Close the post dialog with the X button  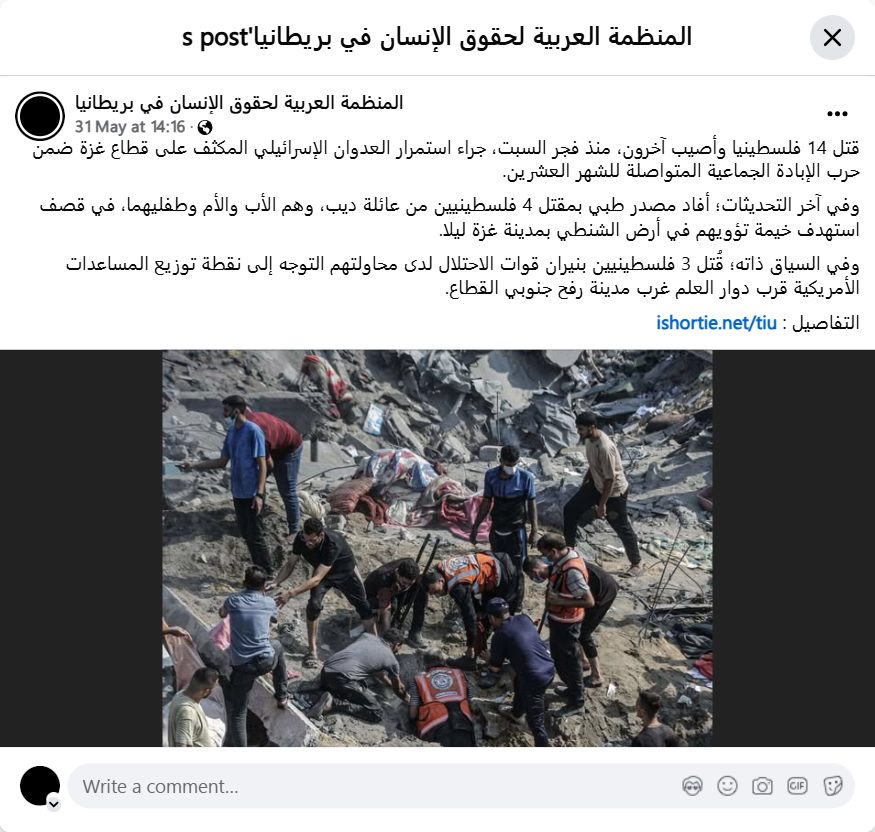pos(832,38)
